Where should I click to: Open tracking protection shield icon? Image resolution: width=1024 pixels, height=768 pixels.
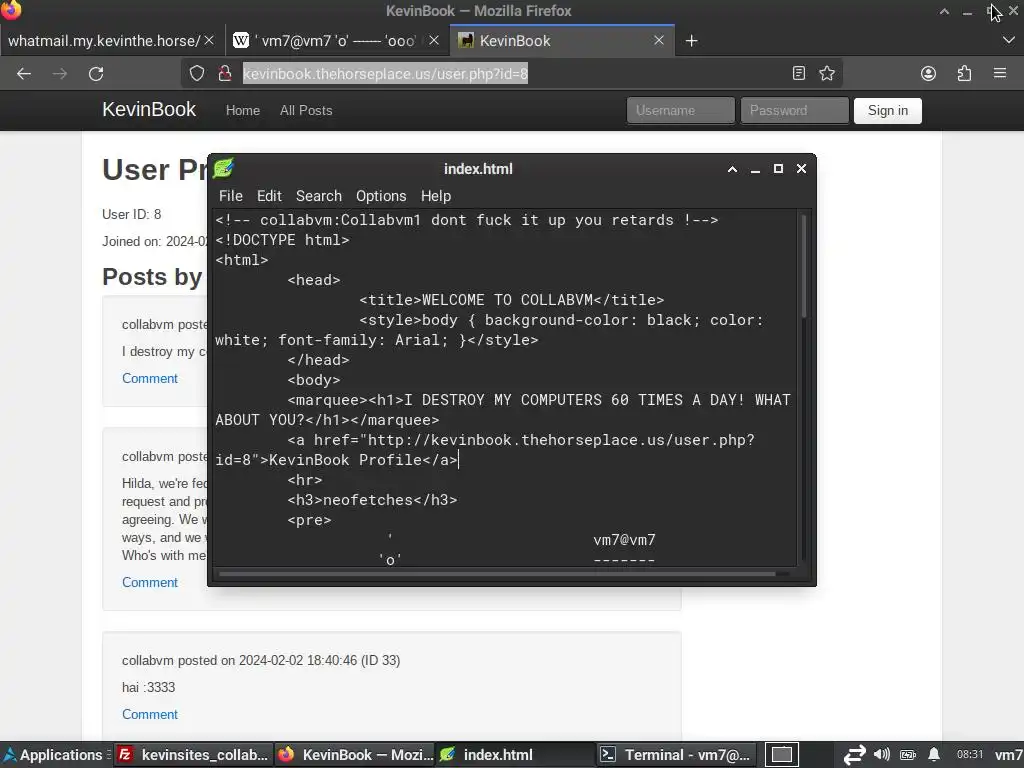coord(197,73)
